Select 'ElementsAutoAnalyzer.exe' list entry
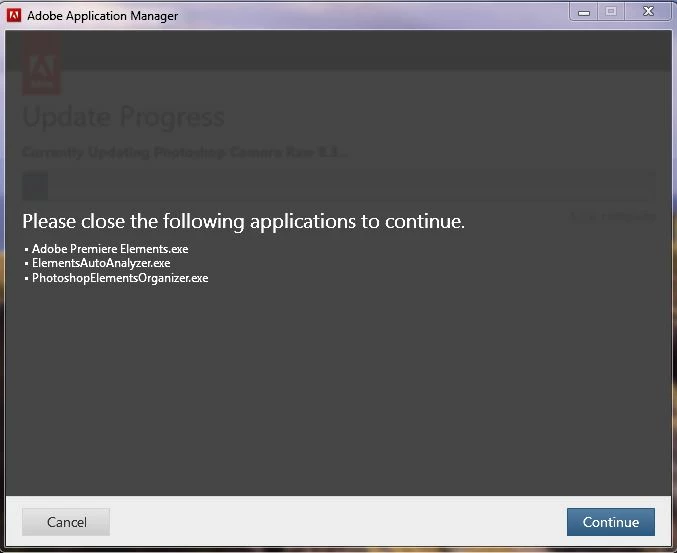 (x=101, y=263)
